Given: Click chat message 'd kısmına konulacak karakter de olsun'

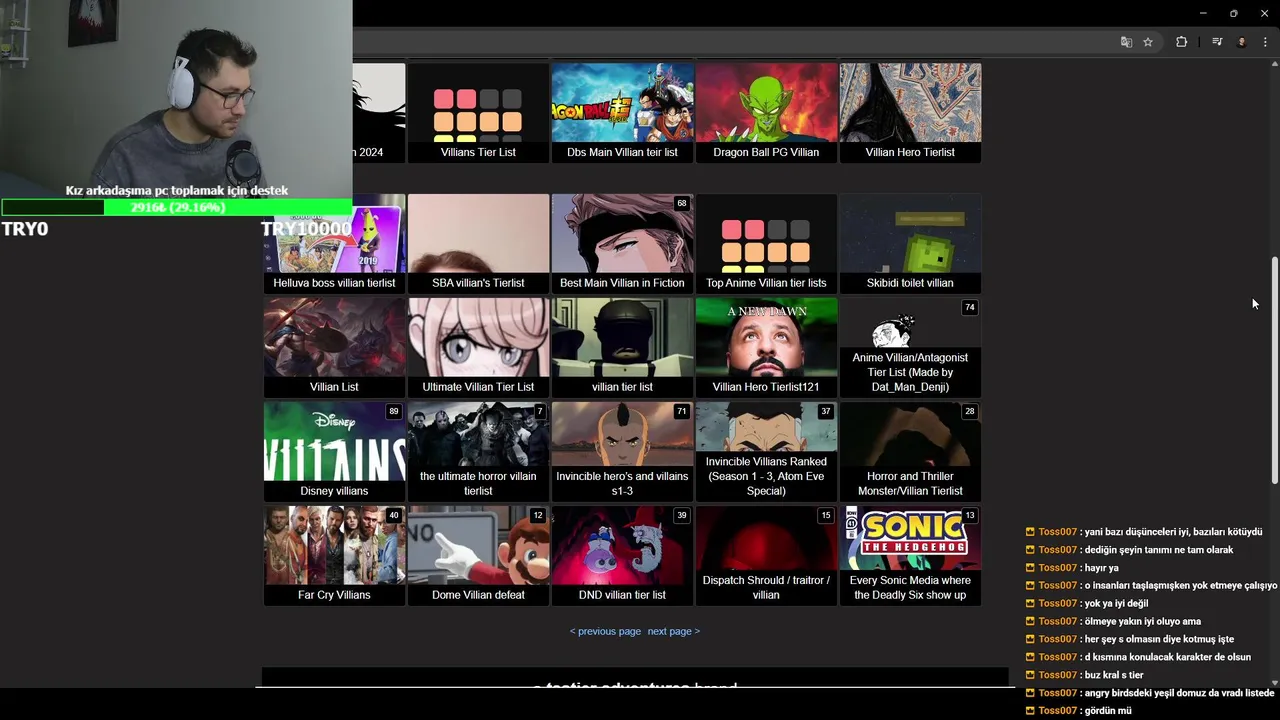Looking at the screenshot, I should point(1167,657).
